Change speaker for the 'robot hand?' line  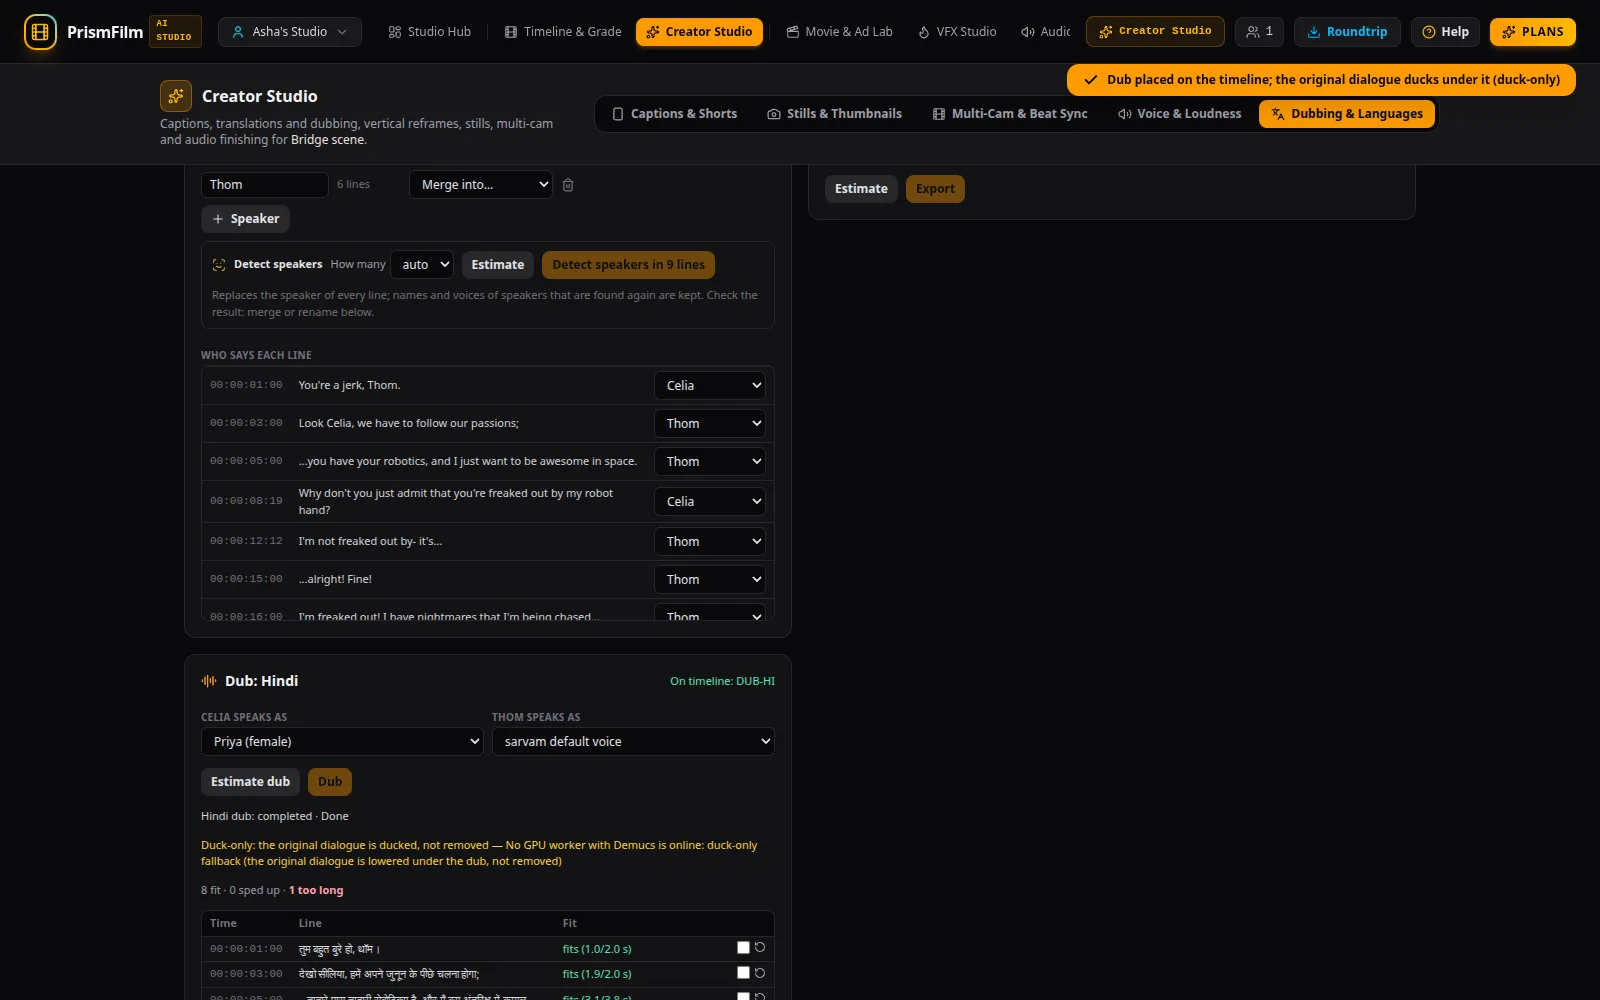pyautogui.click(x=710, y=502)
